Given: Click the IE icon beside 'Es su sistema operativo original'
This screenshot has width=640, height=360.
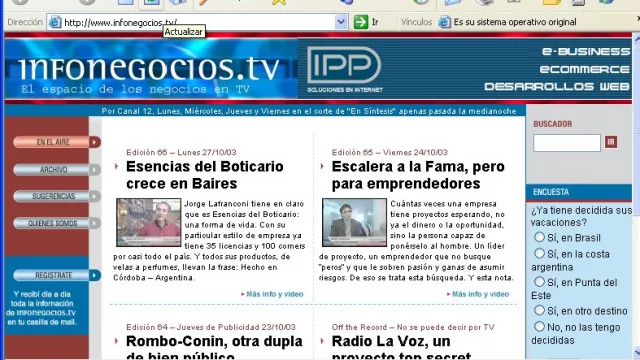Looking at the screenshot, I should [x=444, y=22].
